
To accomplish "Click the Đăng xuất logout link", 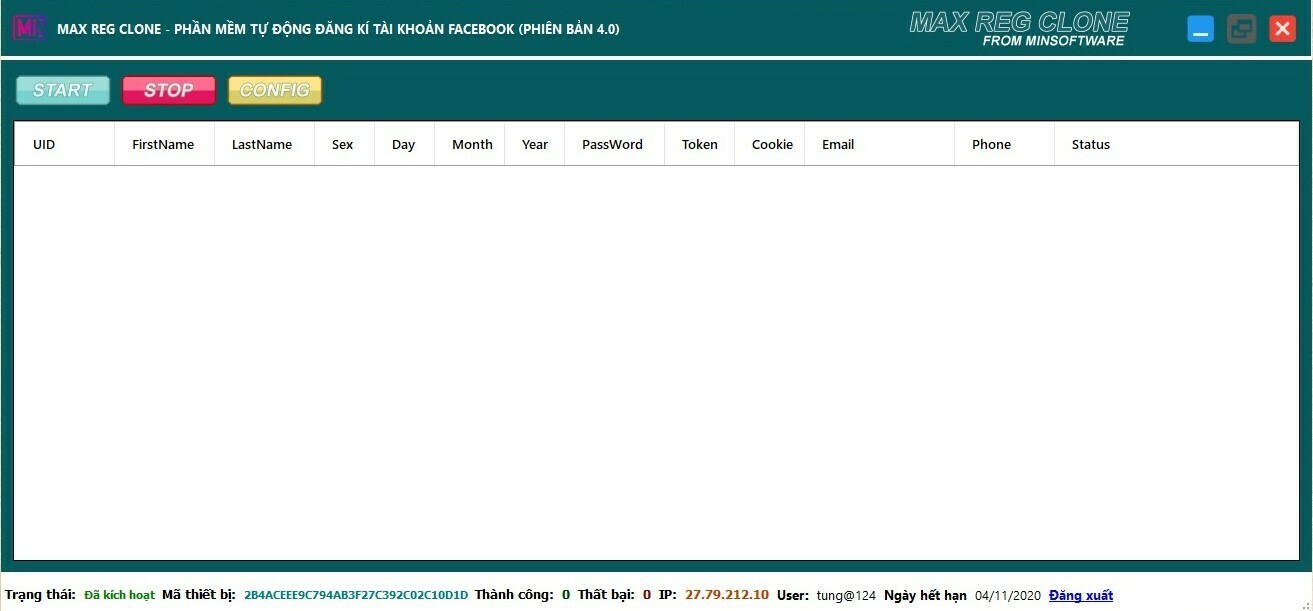I will pyautogui.click(x=1081, y=595).
